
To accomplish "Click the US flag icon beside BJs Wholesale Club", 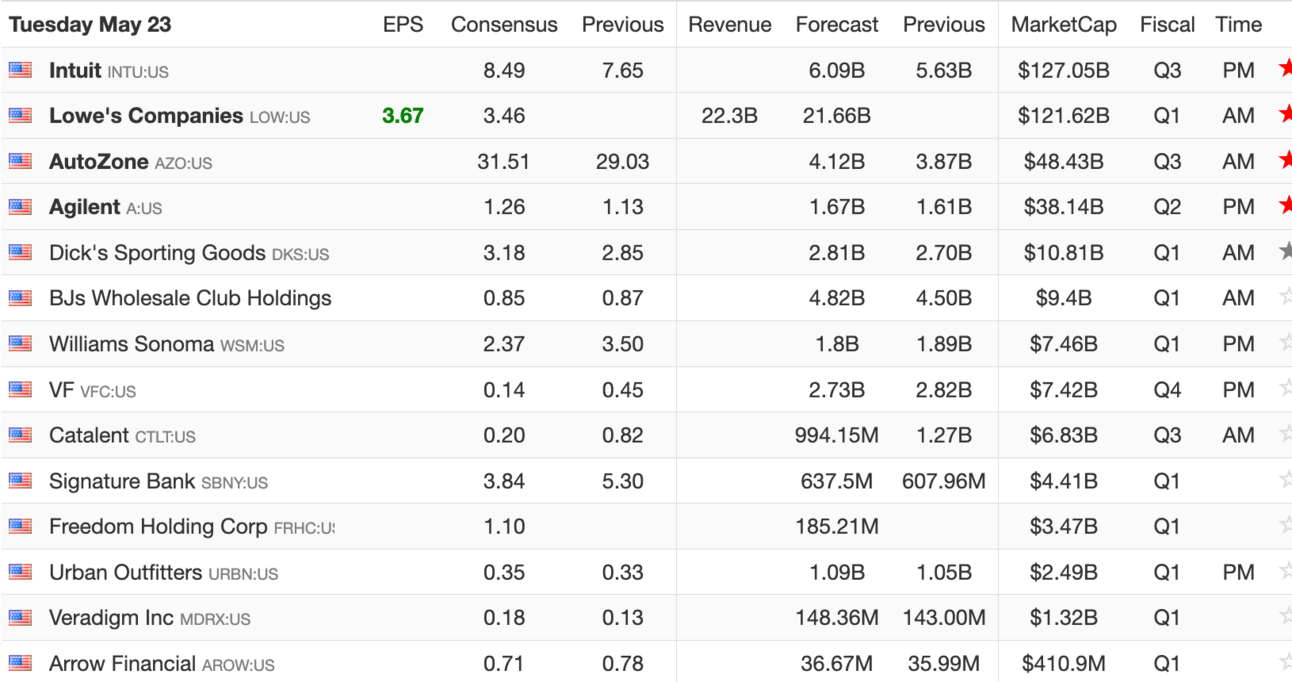I will click(20, 298).
